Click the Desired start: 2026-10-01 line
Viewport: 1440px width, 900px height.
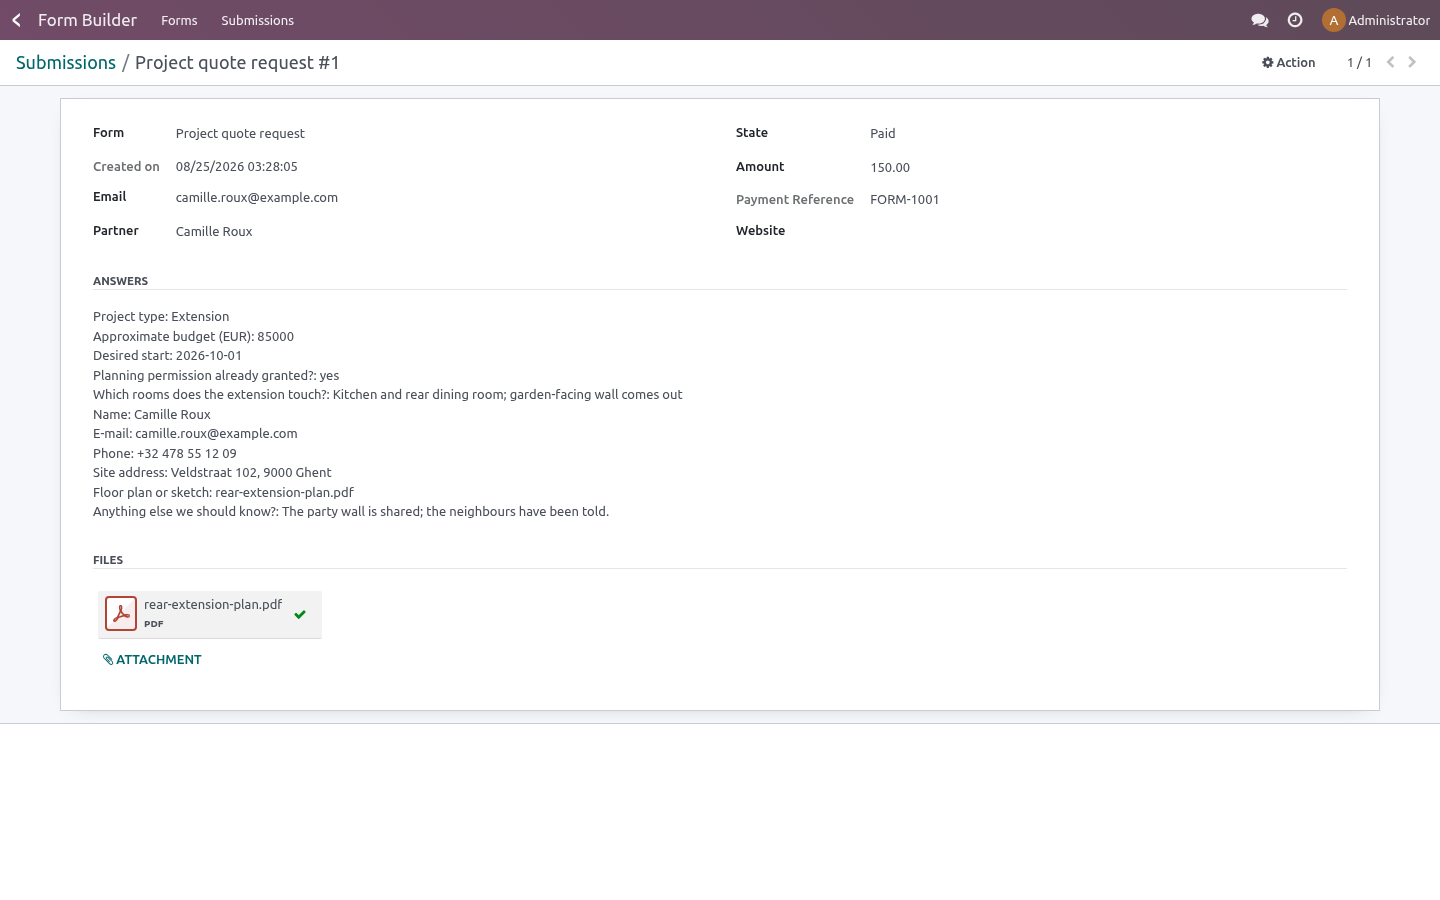point(167,355)
